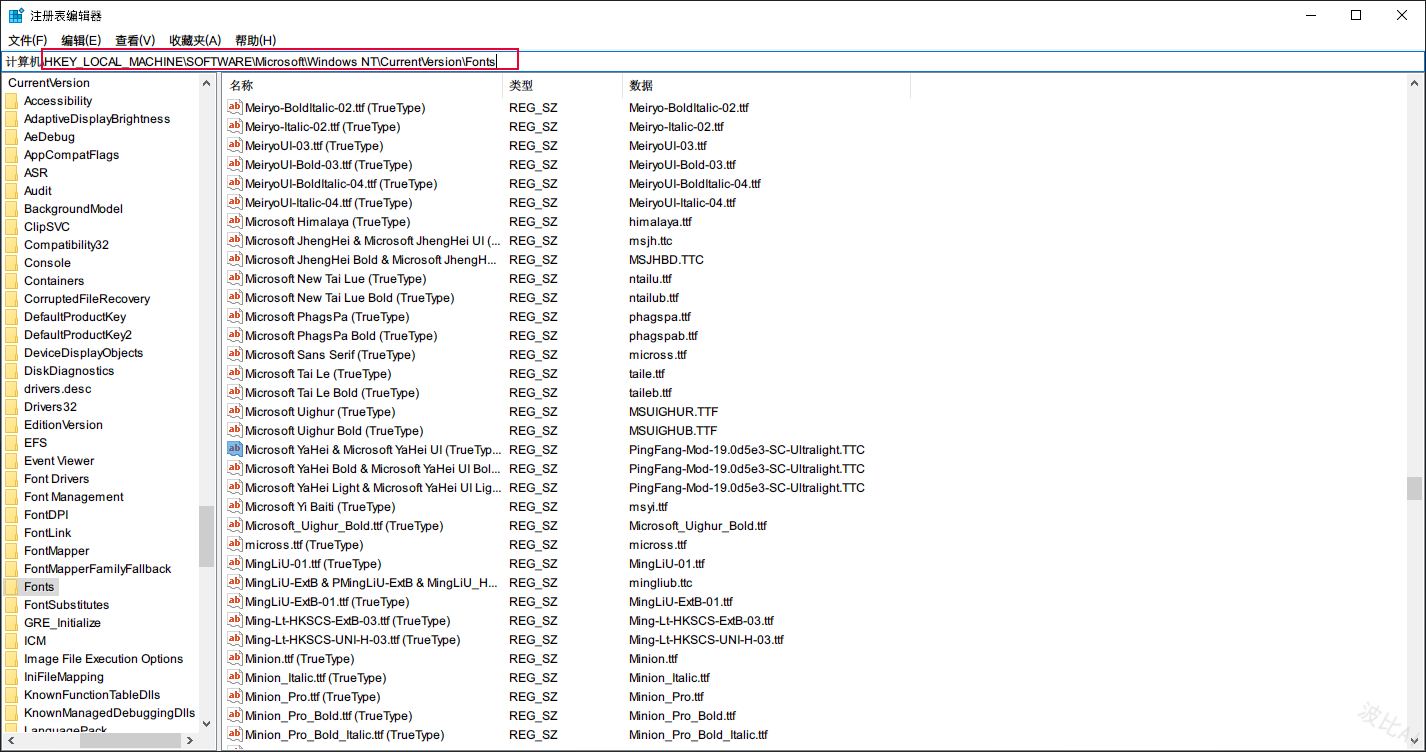Click the folder icon of Accessibility key
1426x752 pixels.
(x=12, y=101)
